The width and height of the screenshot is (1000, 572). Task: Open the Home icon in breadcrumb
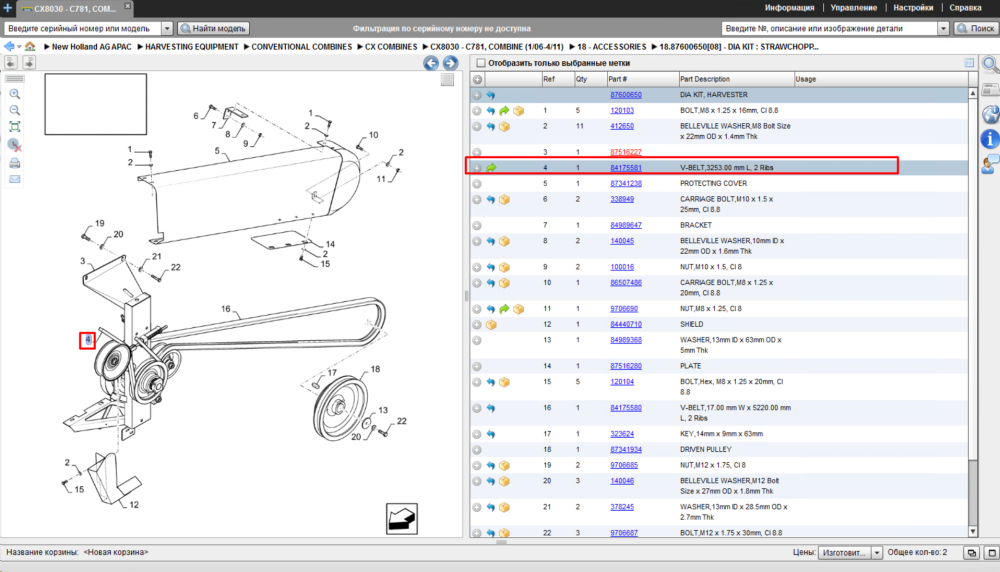tap(30, 47)
